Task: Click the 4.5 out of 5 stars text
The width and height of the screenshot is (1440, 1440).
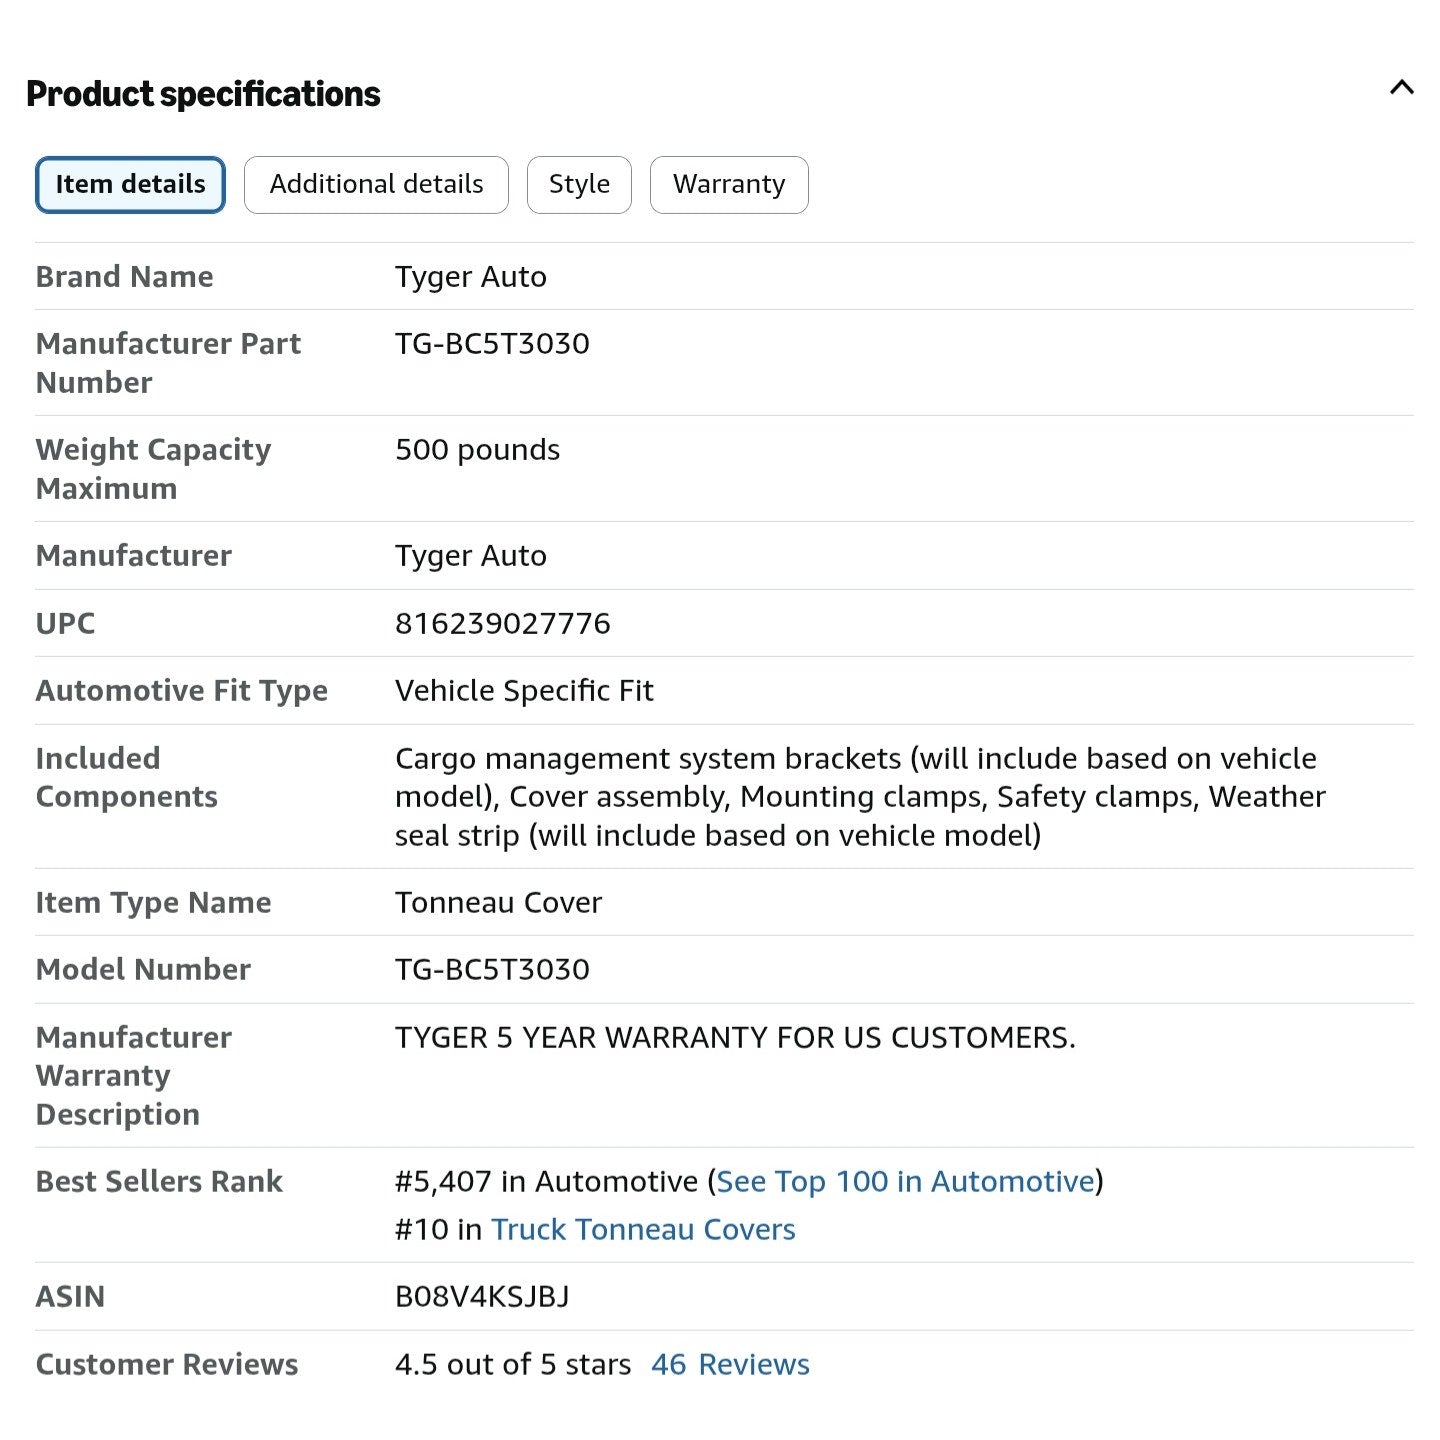Action: coord(513,1364)
